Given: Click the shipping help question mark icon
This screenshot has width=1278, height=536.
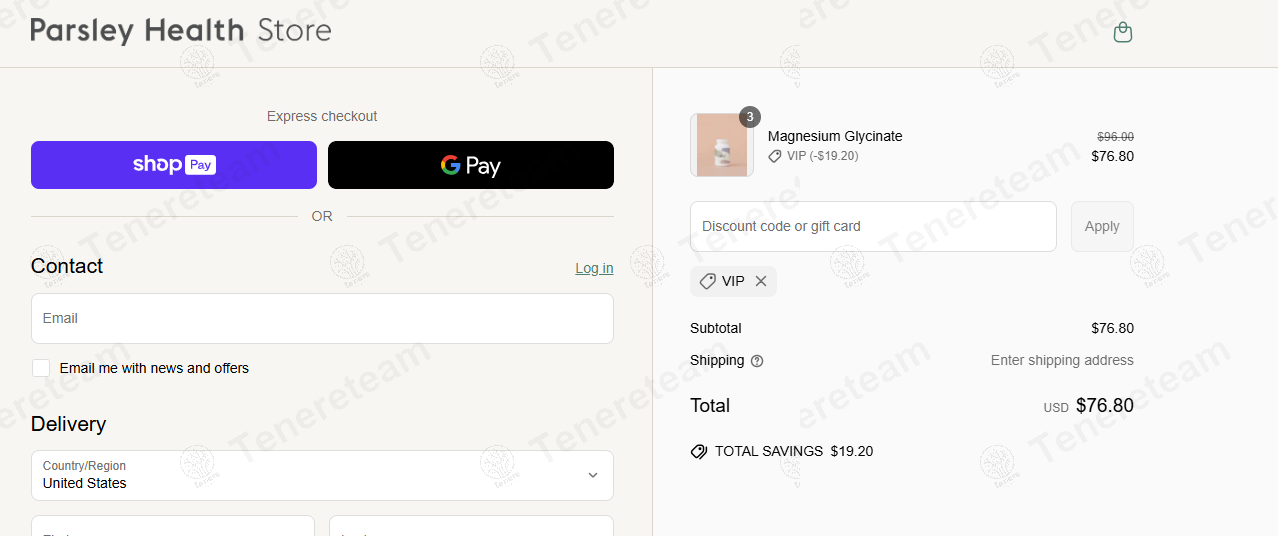Looking at the screenshot, I should 757,361.
